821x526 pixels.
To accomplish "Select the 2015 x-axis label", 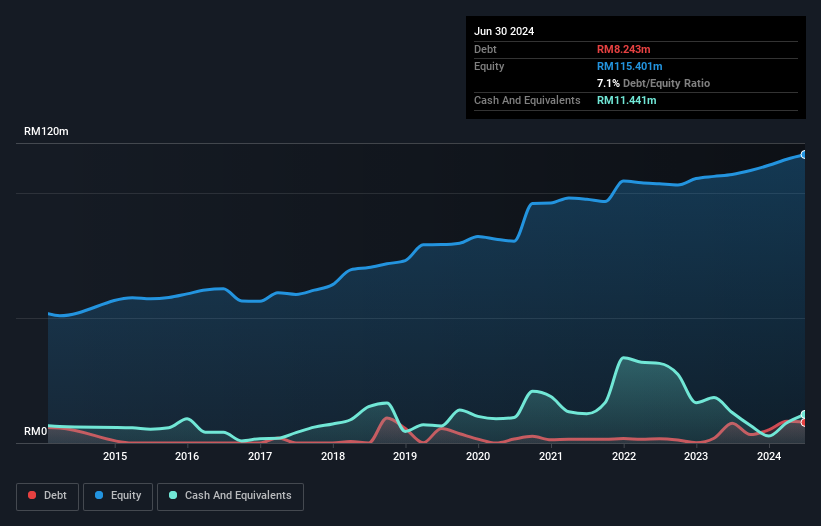I will [115, 456].
